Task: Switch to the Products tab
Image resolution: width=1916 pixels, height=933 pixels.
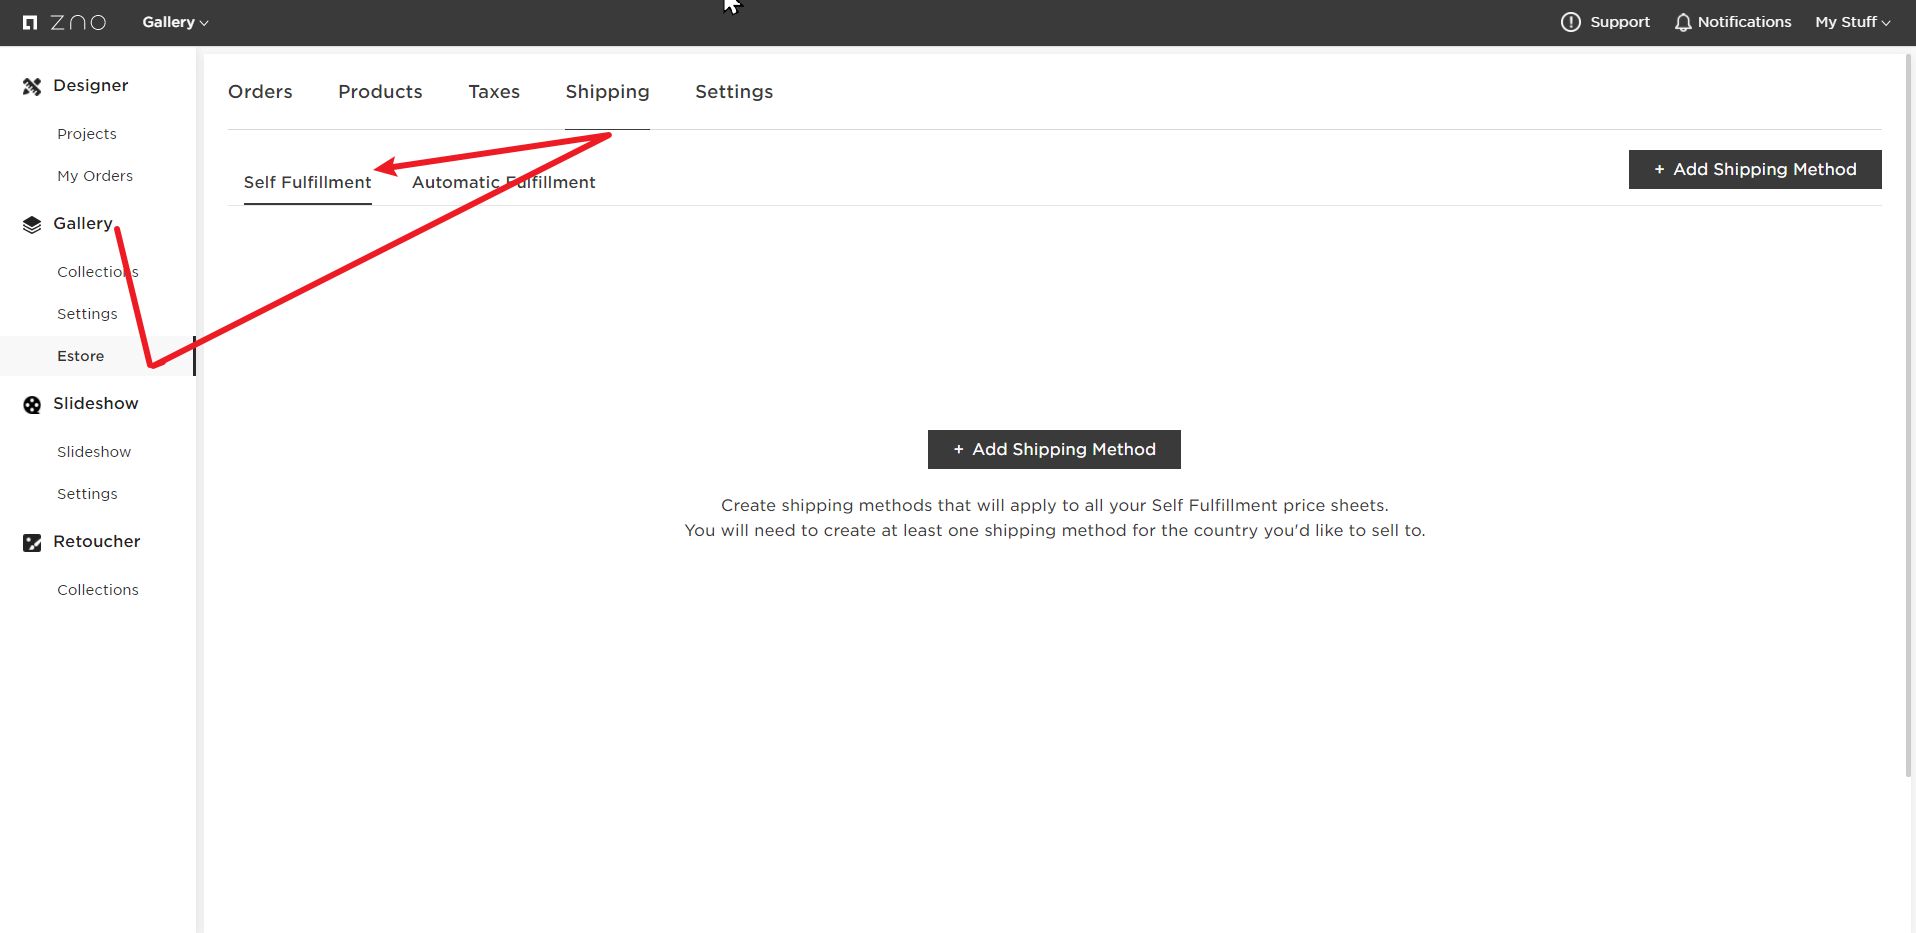Action: [380, 92]
